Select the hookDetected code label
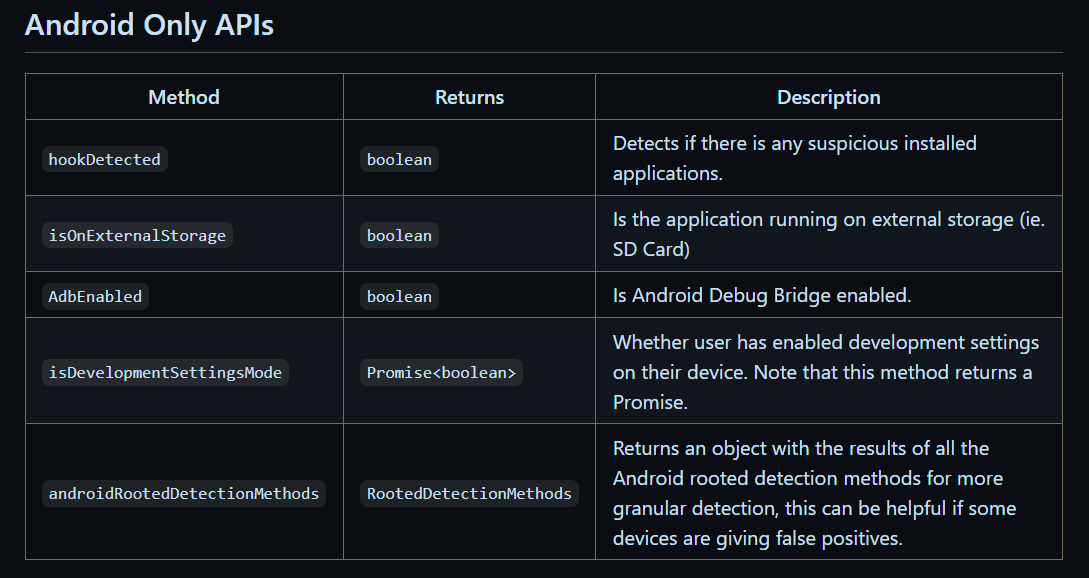The height and width of the screenshot is (578, 1089). pyautogui.click(x=105, y=159)
